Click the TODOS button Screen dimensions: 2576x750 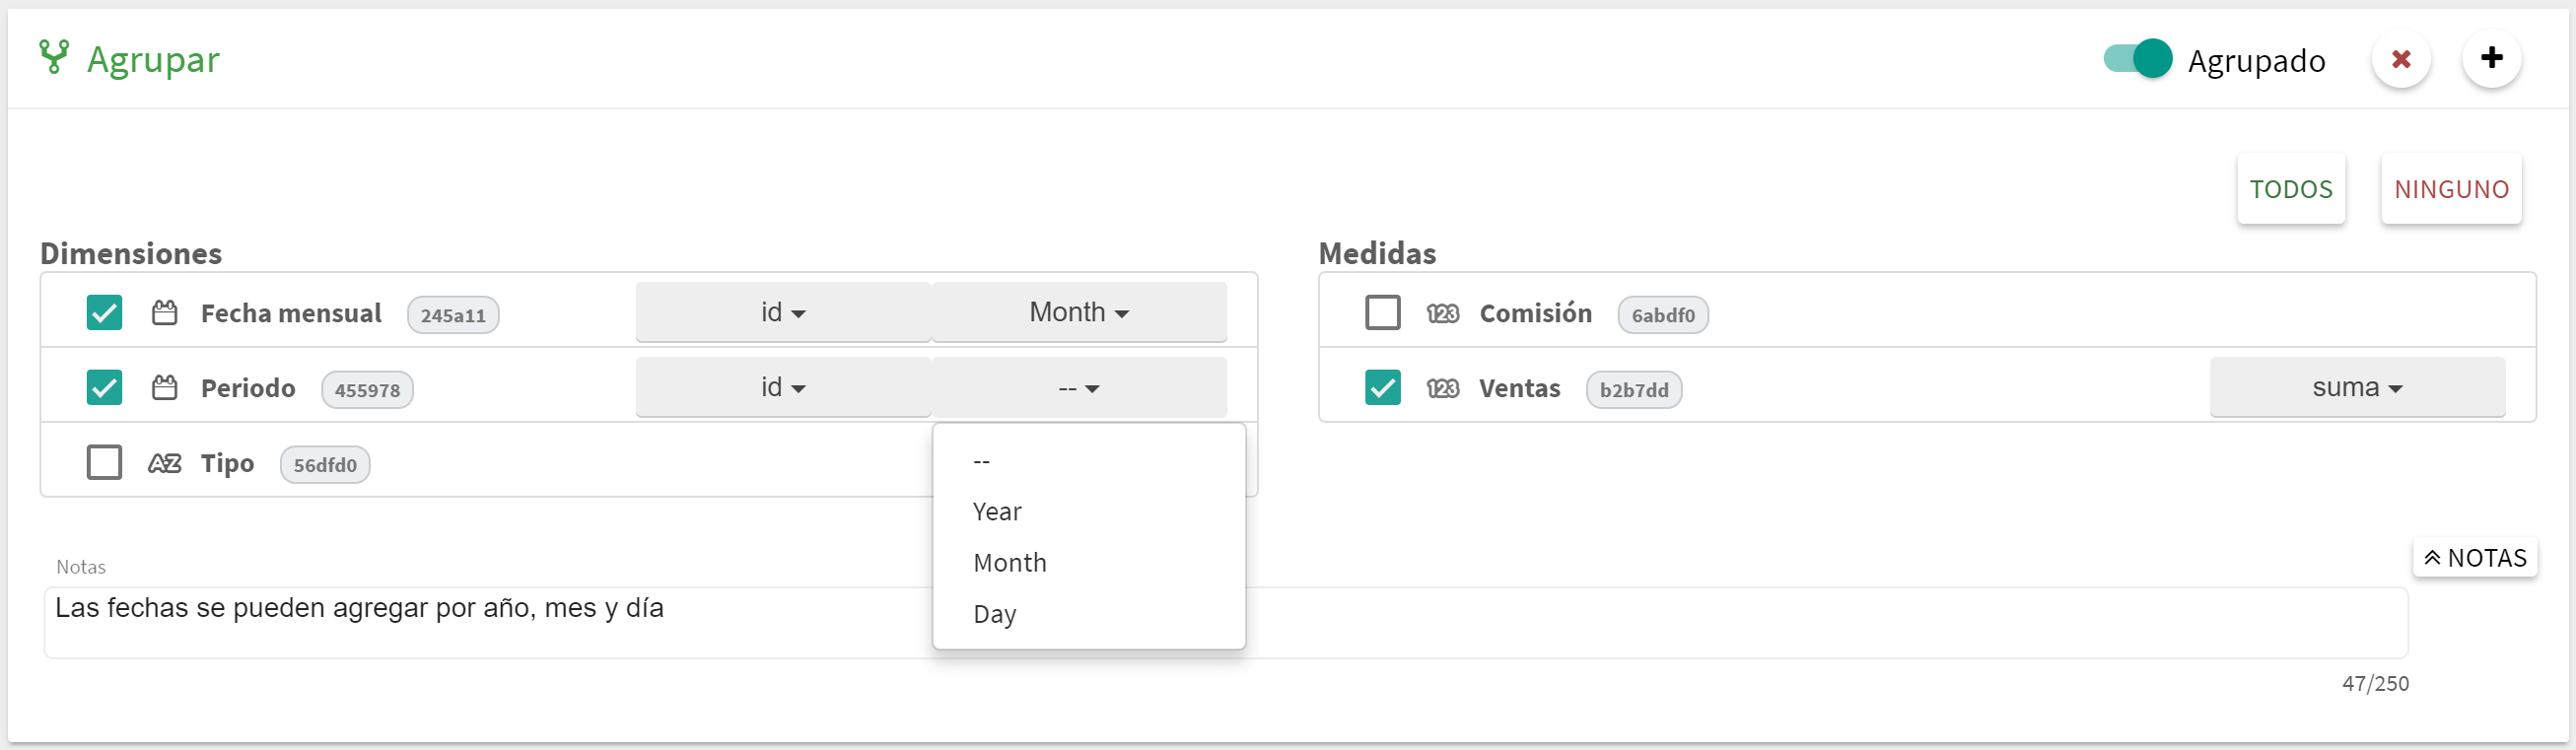tap(2291, 189)
